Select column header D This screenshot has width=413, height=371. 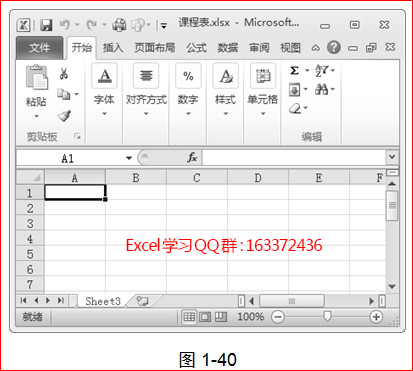pyautogui.click(x=258, y=178)
